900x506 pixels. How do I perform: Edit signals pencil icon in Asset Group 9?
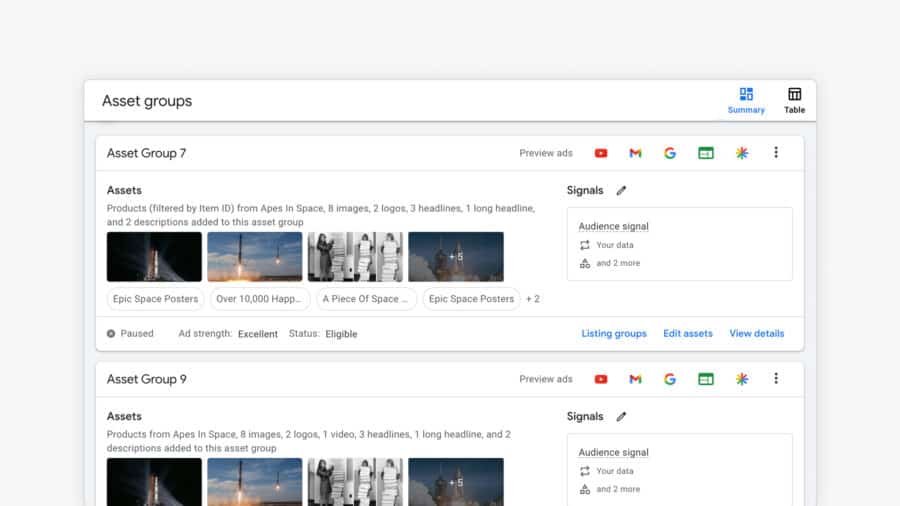pyautogui.click(x=621, y=416)
